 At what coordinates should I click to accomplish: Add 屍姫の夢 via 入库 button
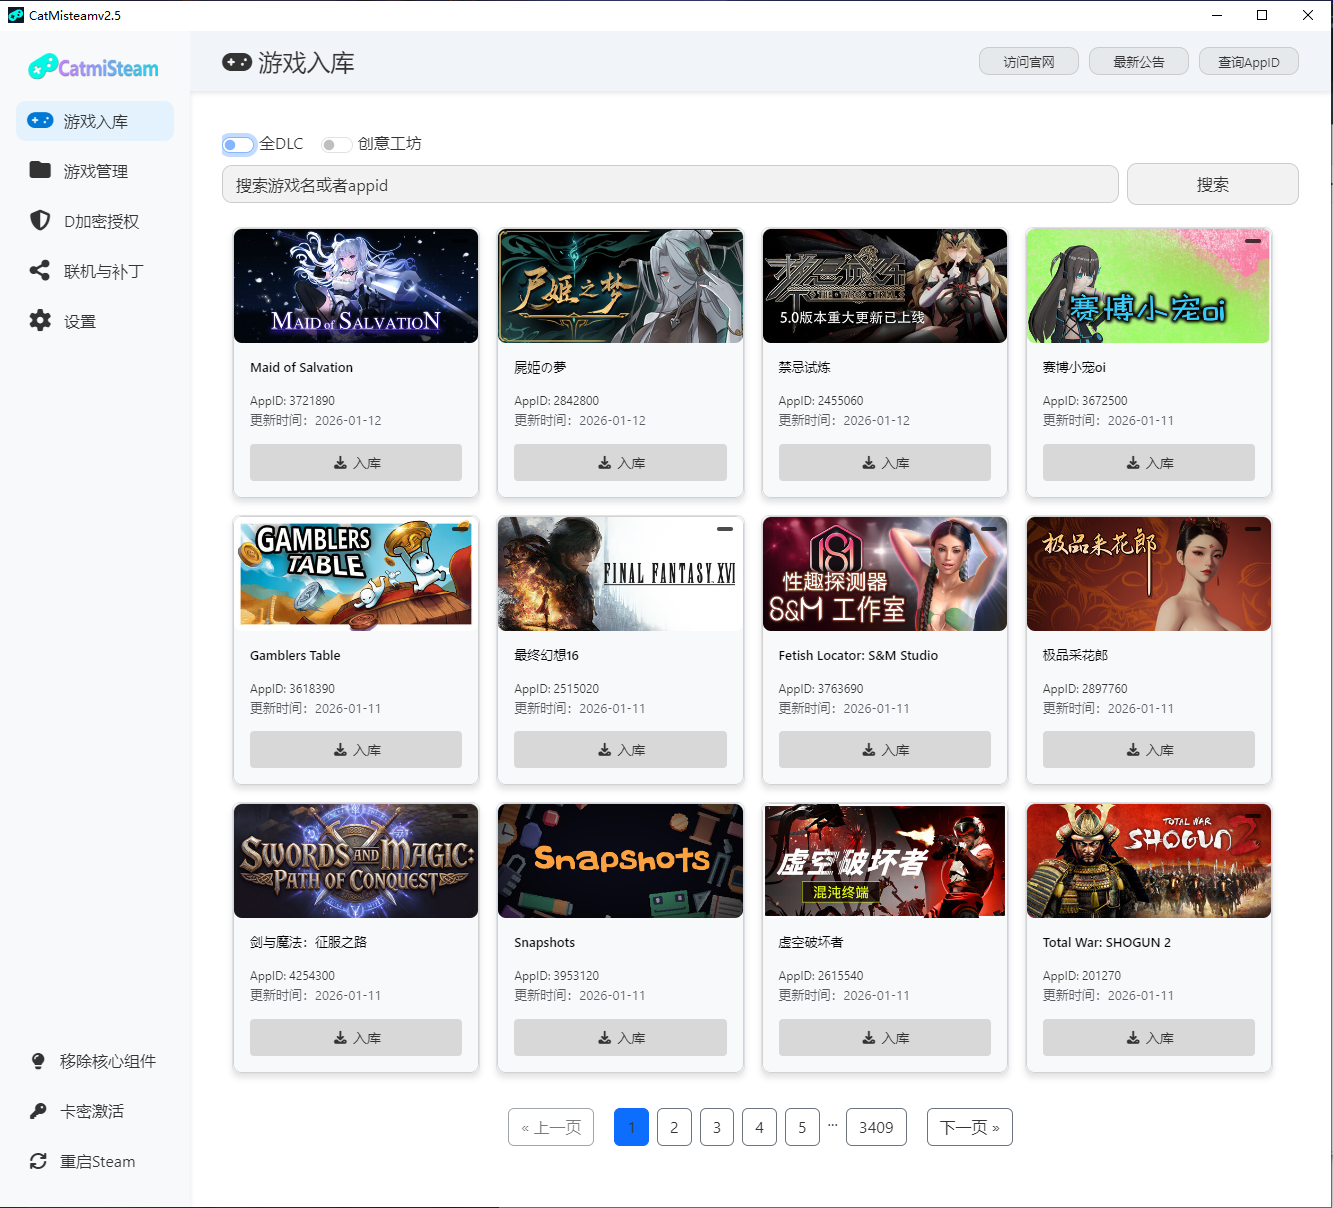(x=620, y=463)
